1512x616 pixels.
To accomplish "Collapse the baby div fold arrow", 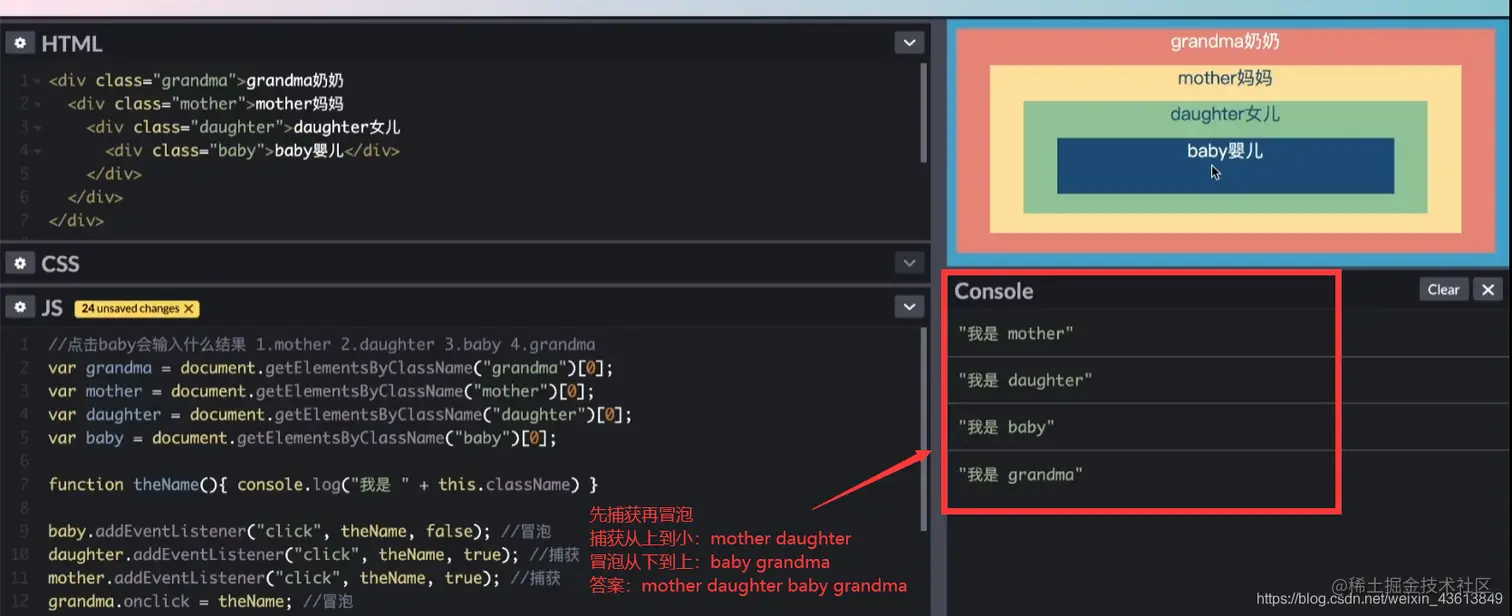I will click(38, 151).
